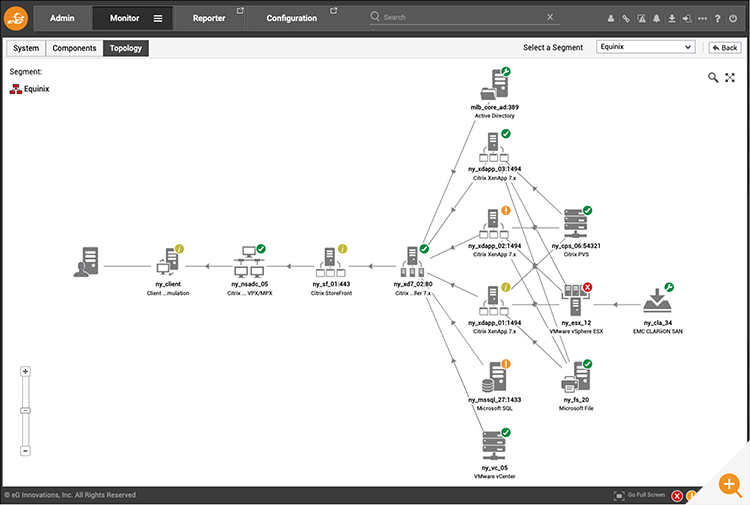The image size is (750, 505).
Task: Open the Admin menu
Action: pyautogui.click(x=62, y=18)
